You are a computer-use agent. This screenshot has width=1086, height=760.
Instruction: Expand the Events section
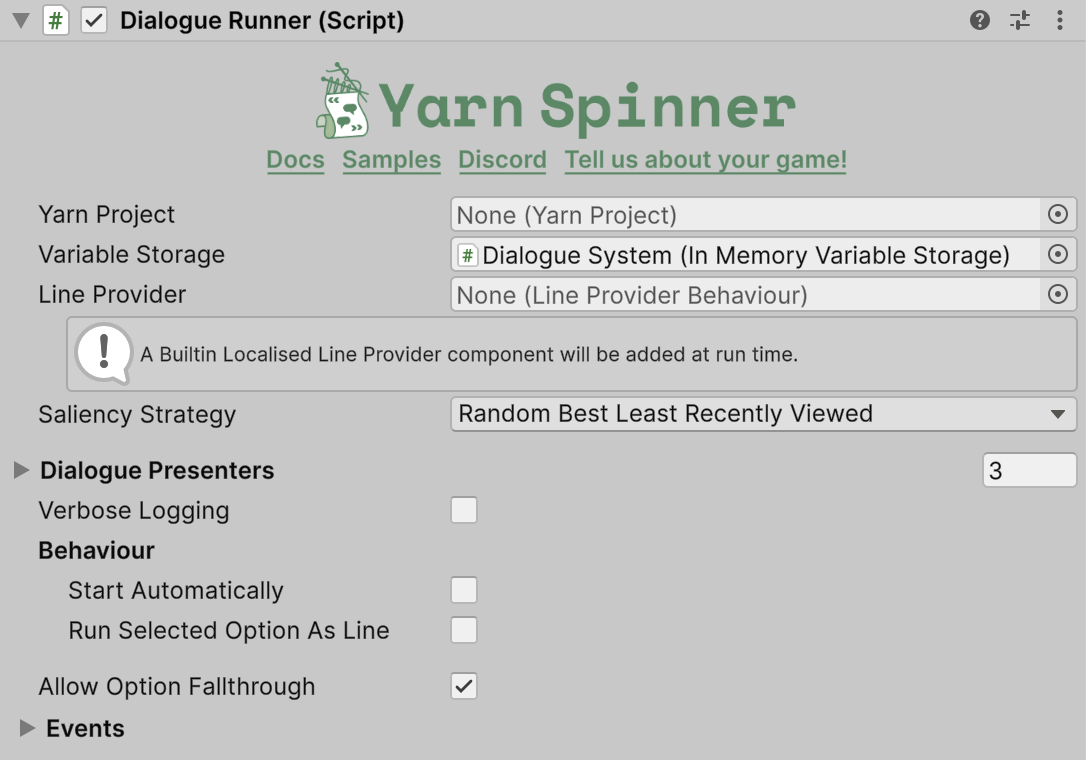[27, 728]
